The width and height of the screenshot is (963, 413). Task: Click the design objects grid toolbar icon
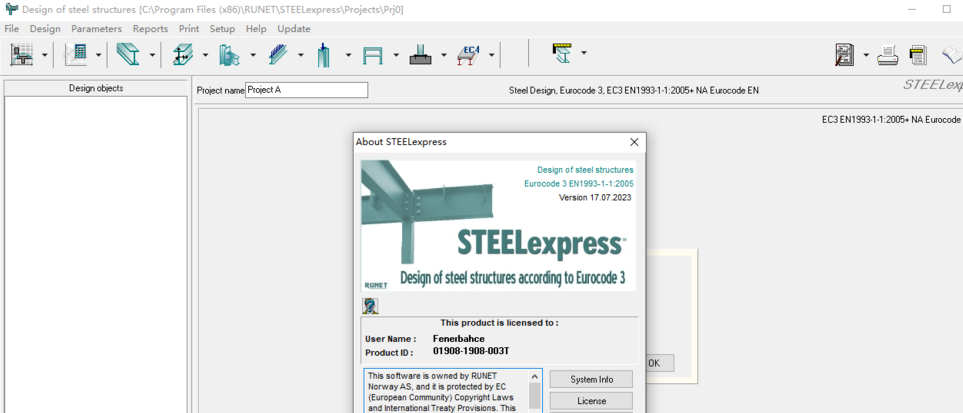(x=21, y=55)
